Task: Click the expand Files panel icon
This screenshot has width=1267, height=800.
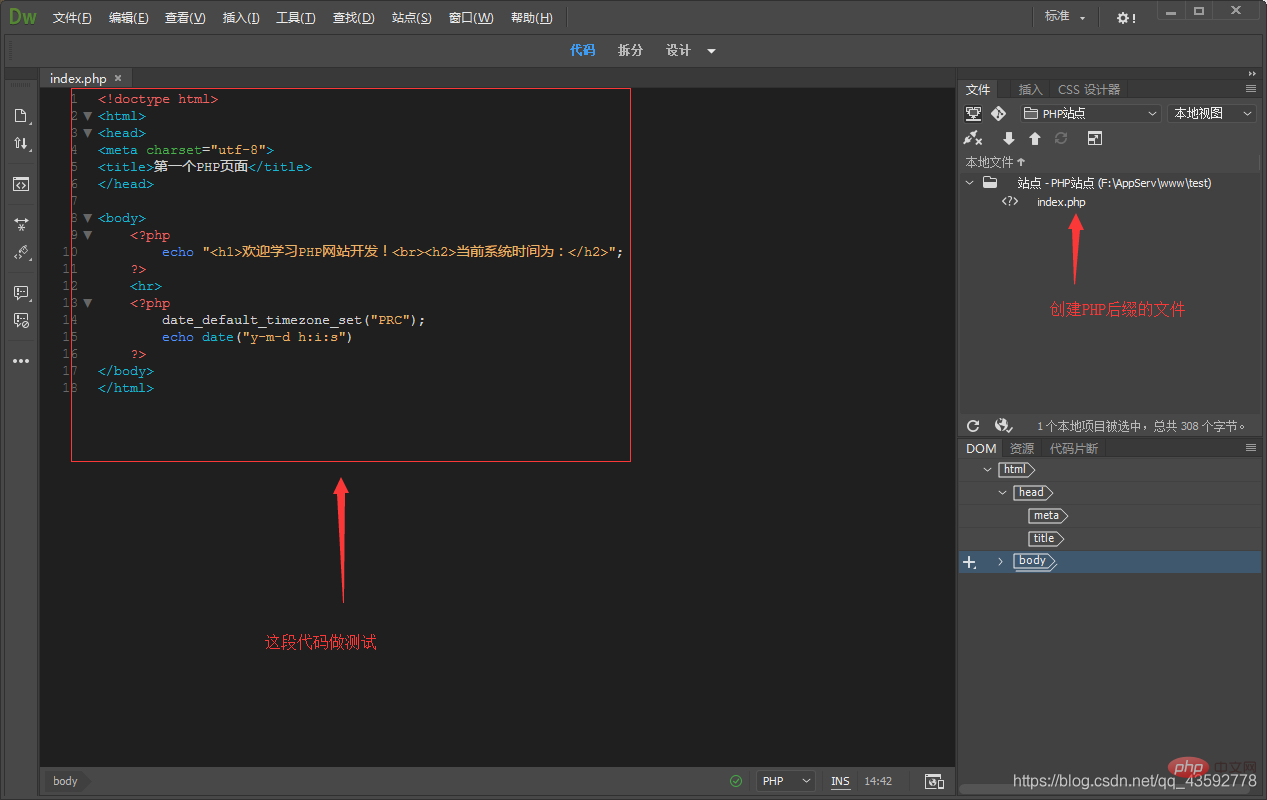Action: (x=1095, y=139)
